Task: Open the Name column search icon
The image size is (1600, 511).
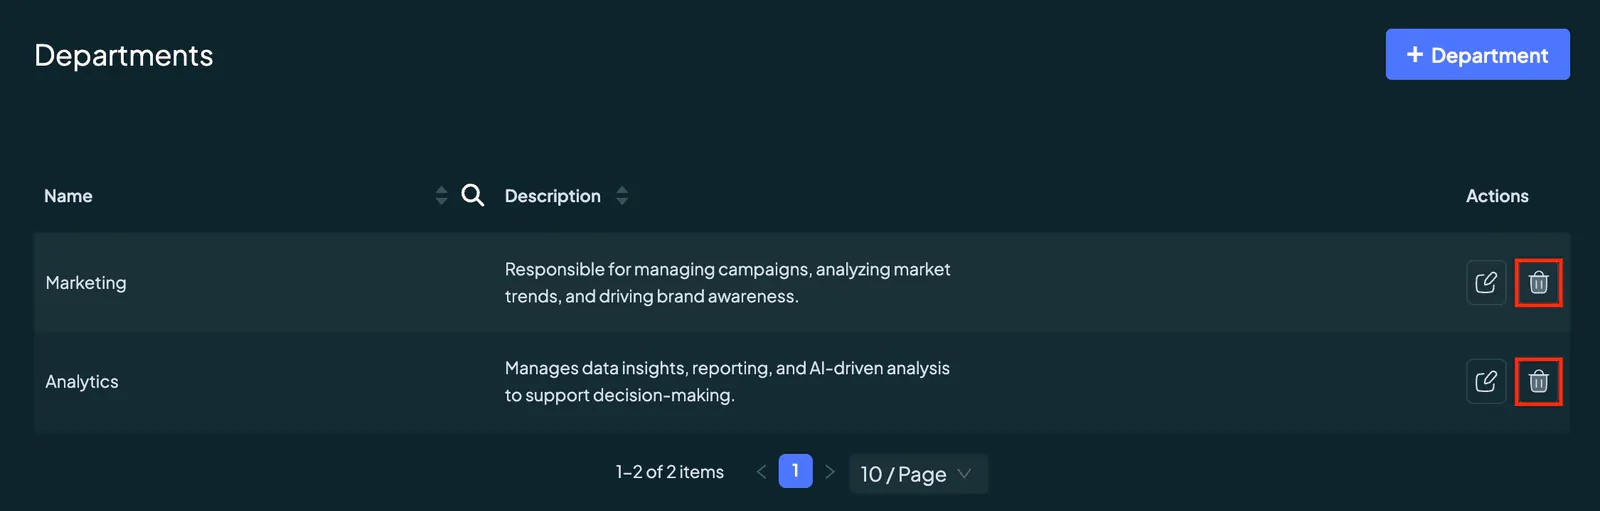Action: (x=473, y=195)
